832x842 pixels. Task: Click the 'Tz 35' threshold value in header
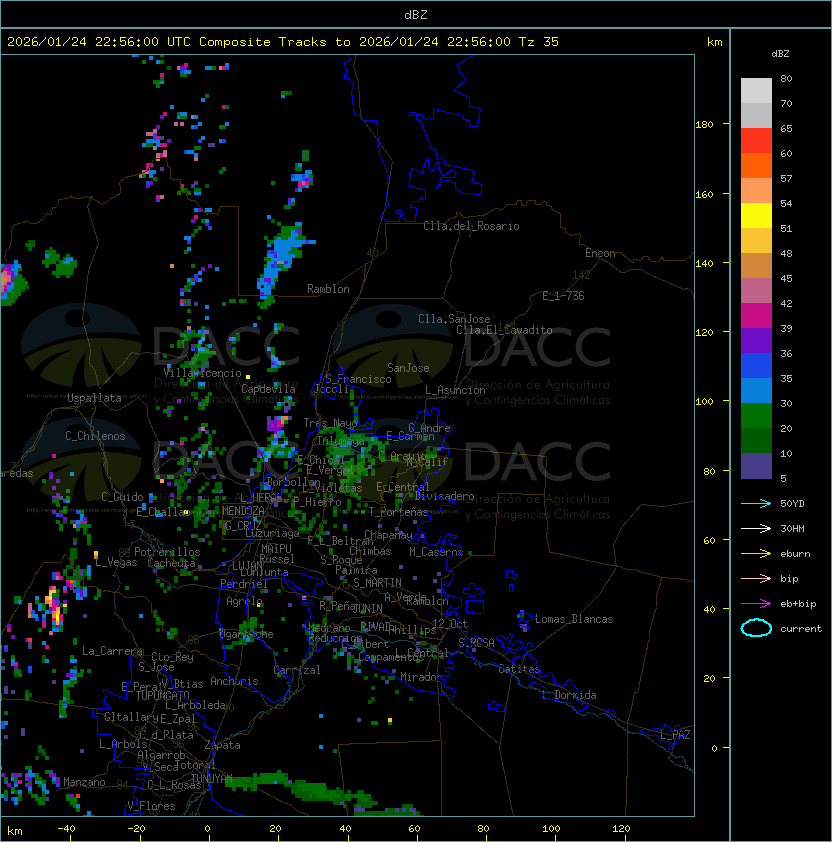539,42
